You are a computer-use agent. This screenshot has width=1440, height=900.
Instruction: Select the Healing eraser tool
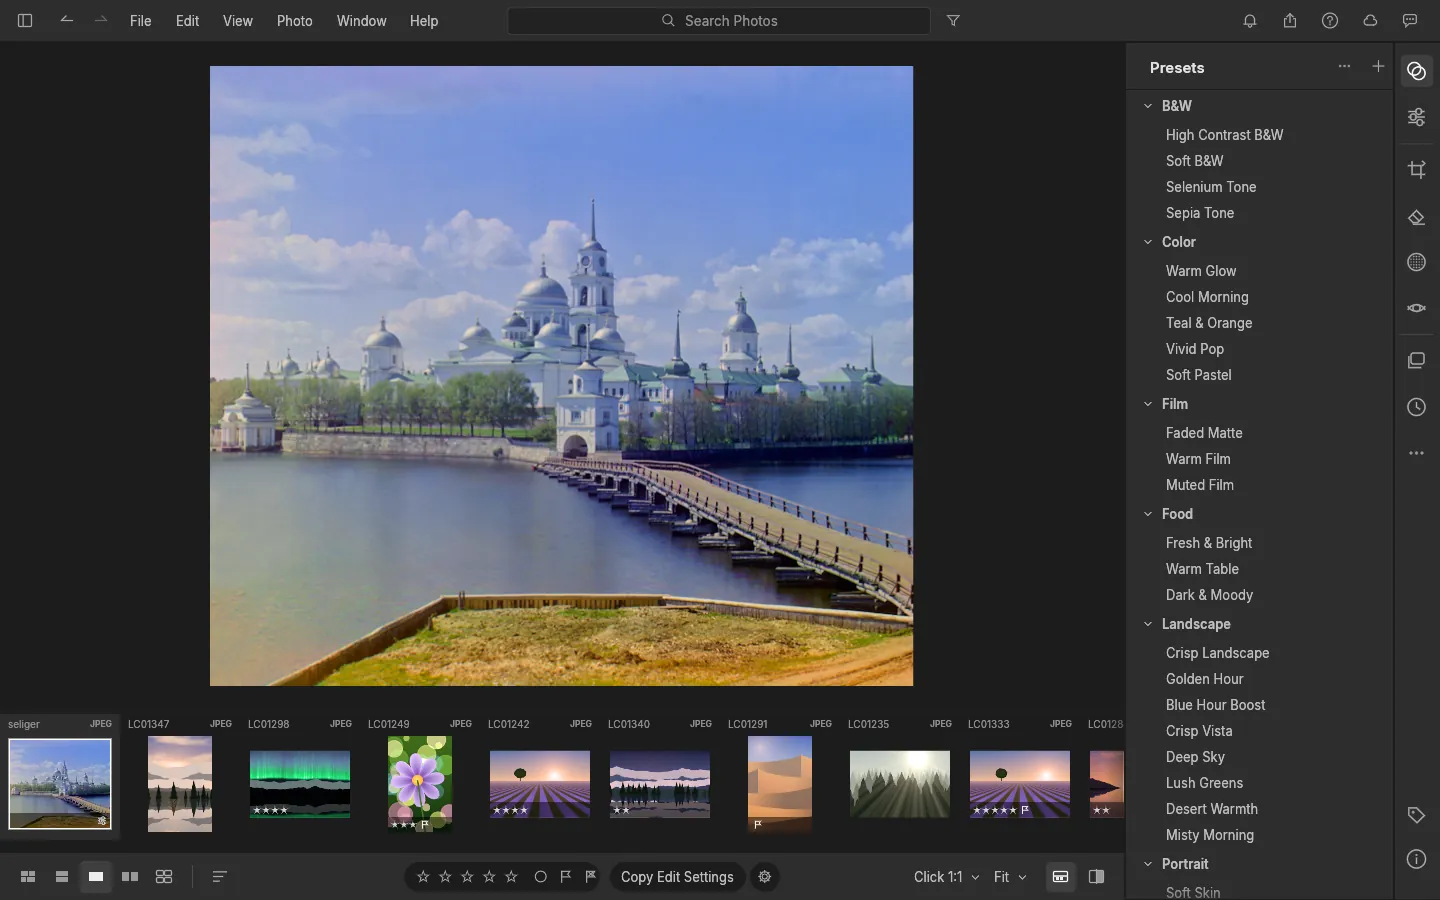point(1416,217)
